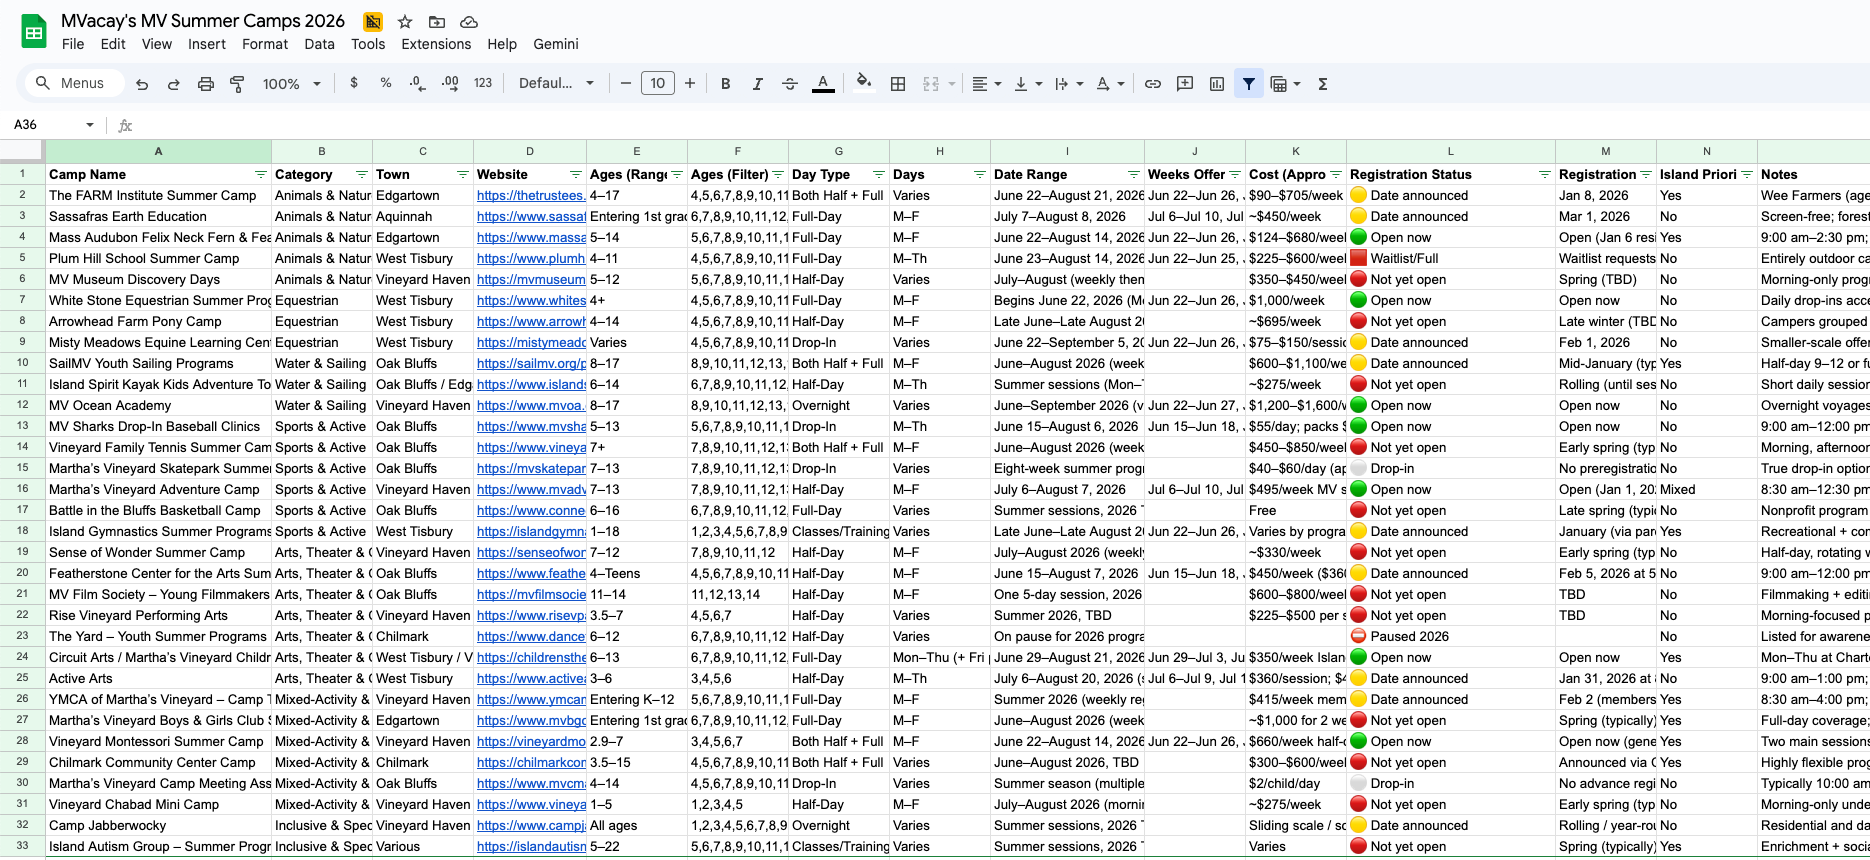Viewport: 1870px width, 860px height.
Task: Insert a comment
Action: (1185, 84)
